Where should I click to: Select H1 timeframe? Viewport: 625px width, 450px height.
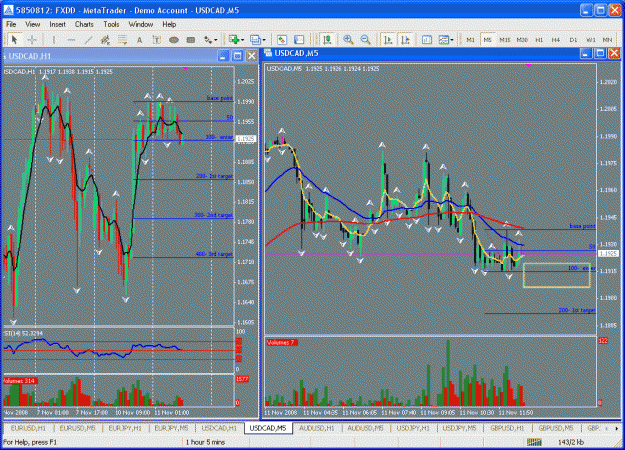pyautogui.click(x=539, y=40)
